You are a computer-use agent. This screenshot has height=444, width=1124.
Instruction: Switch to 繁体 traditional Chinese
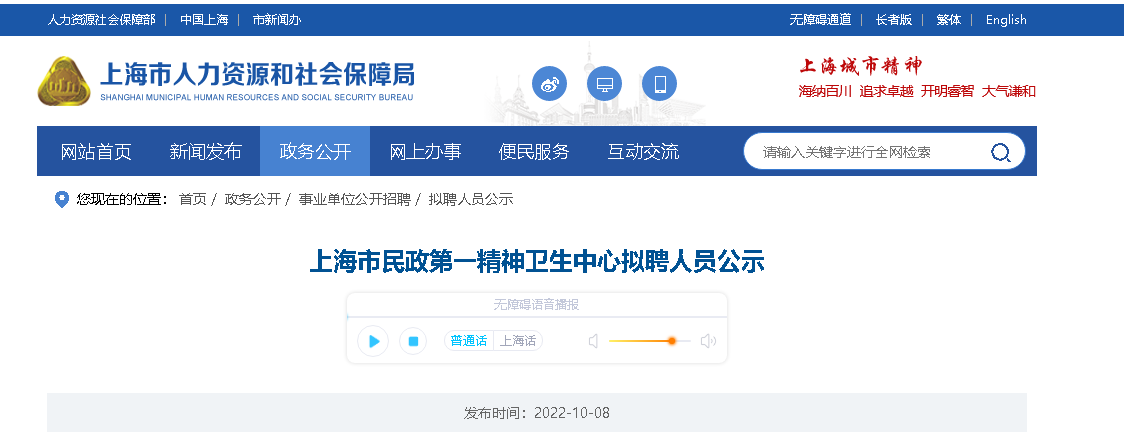(x=948, y=20)
